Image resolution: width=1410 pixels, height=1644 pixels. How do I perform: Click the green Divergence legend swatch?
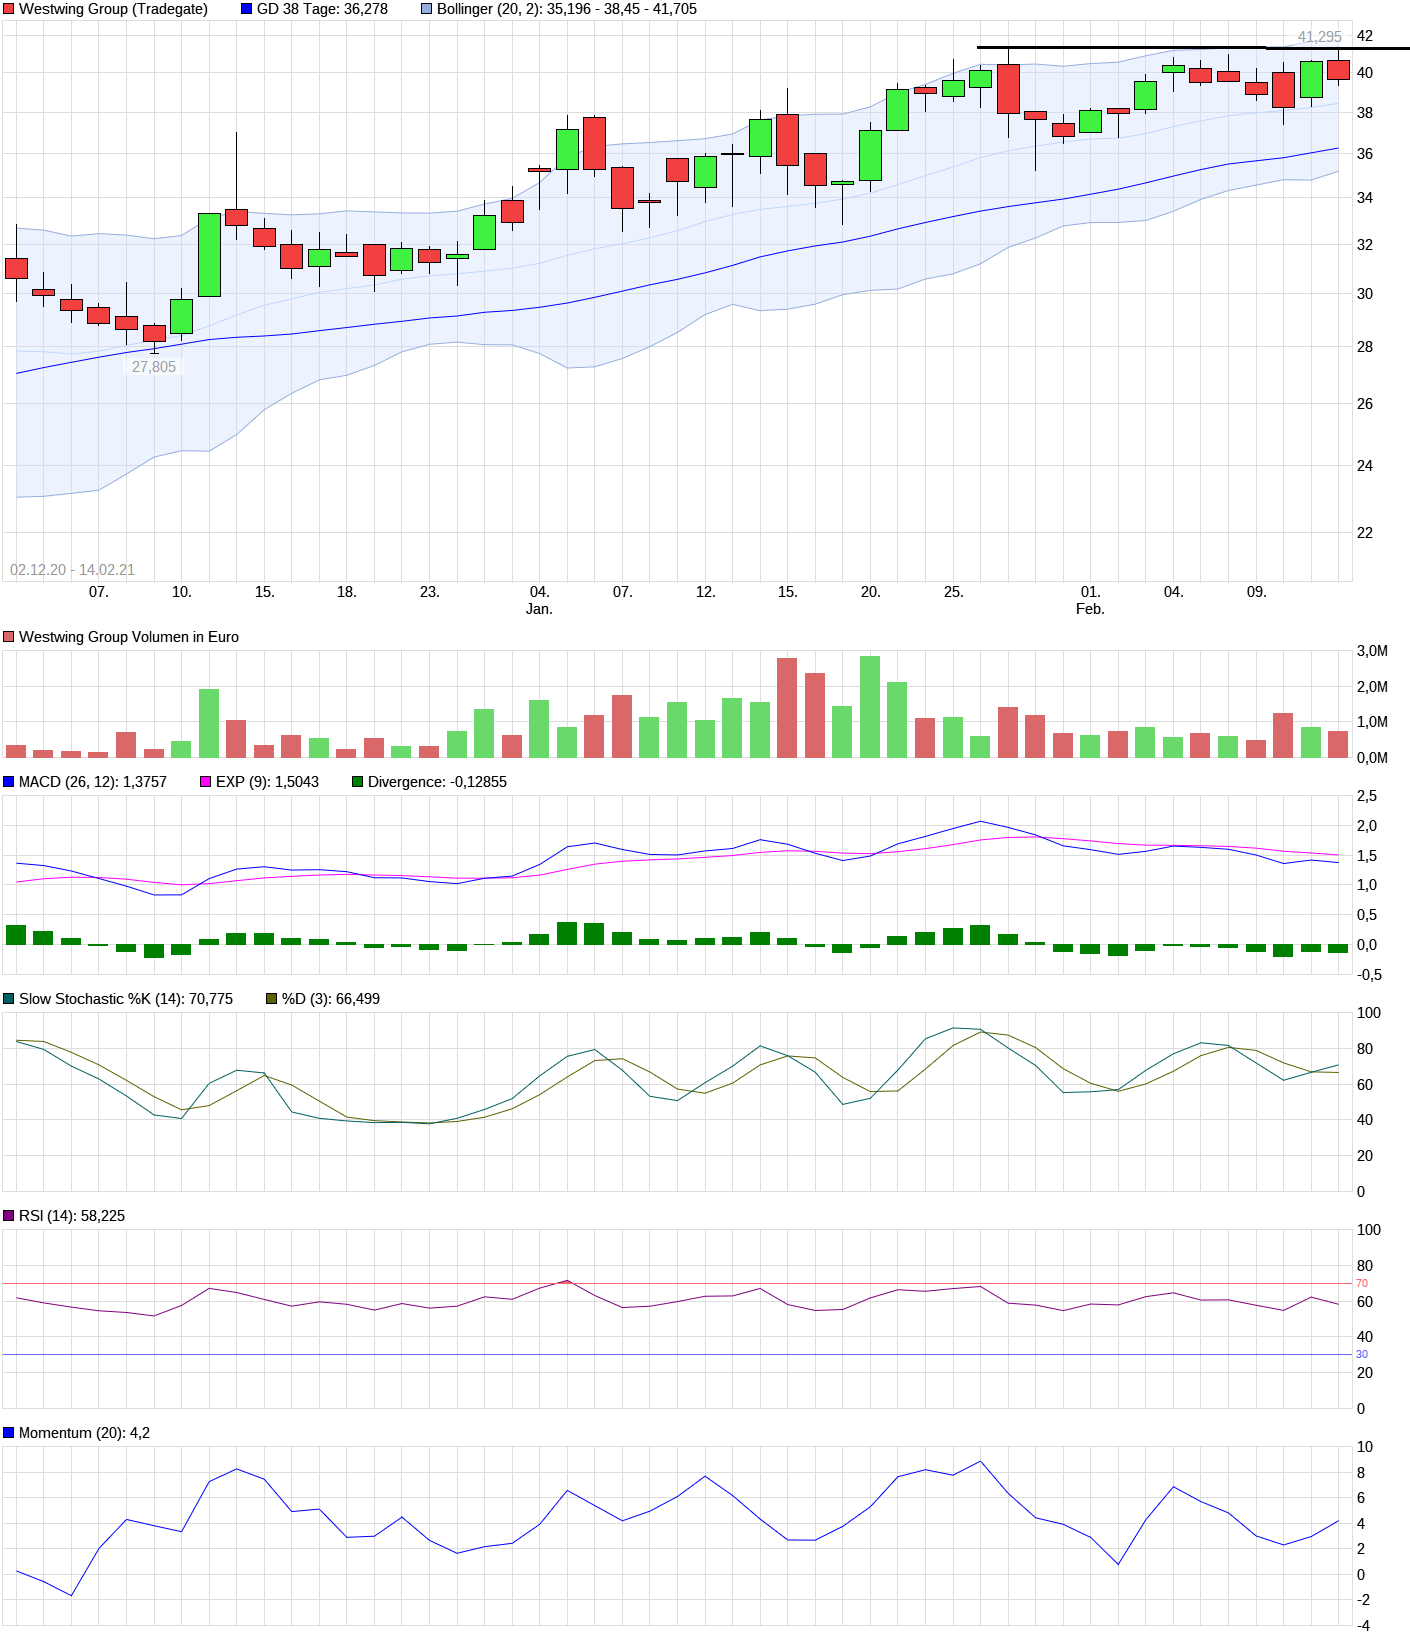pos(358,782)
